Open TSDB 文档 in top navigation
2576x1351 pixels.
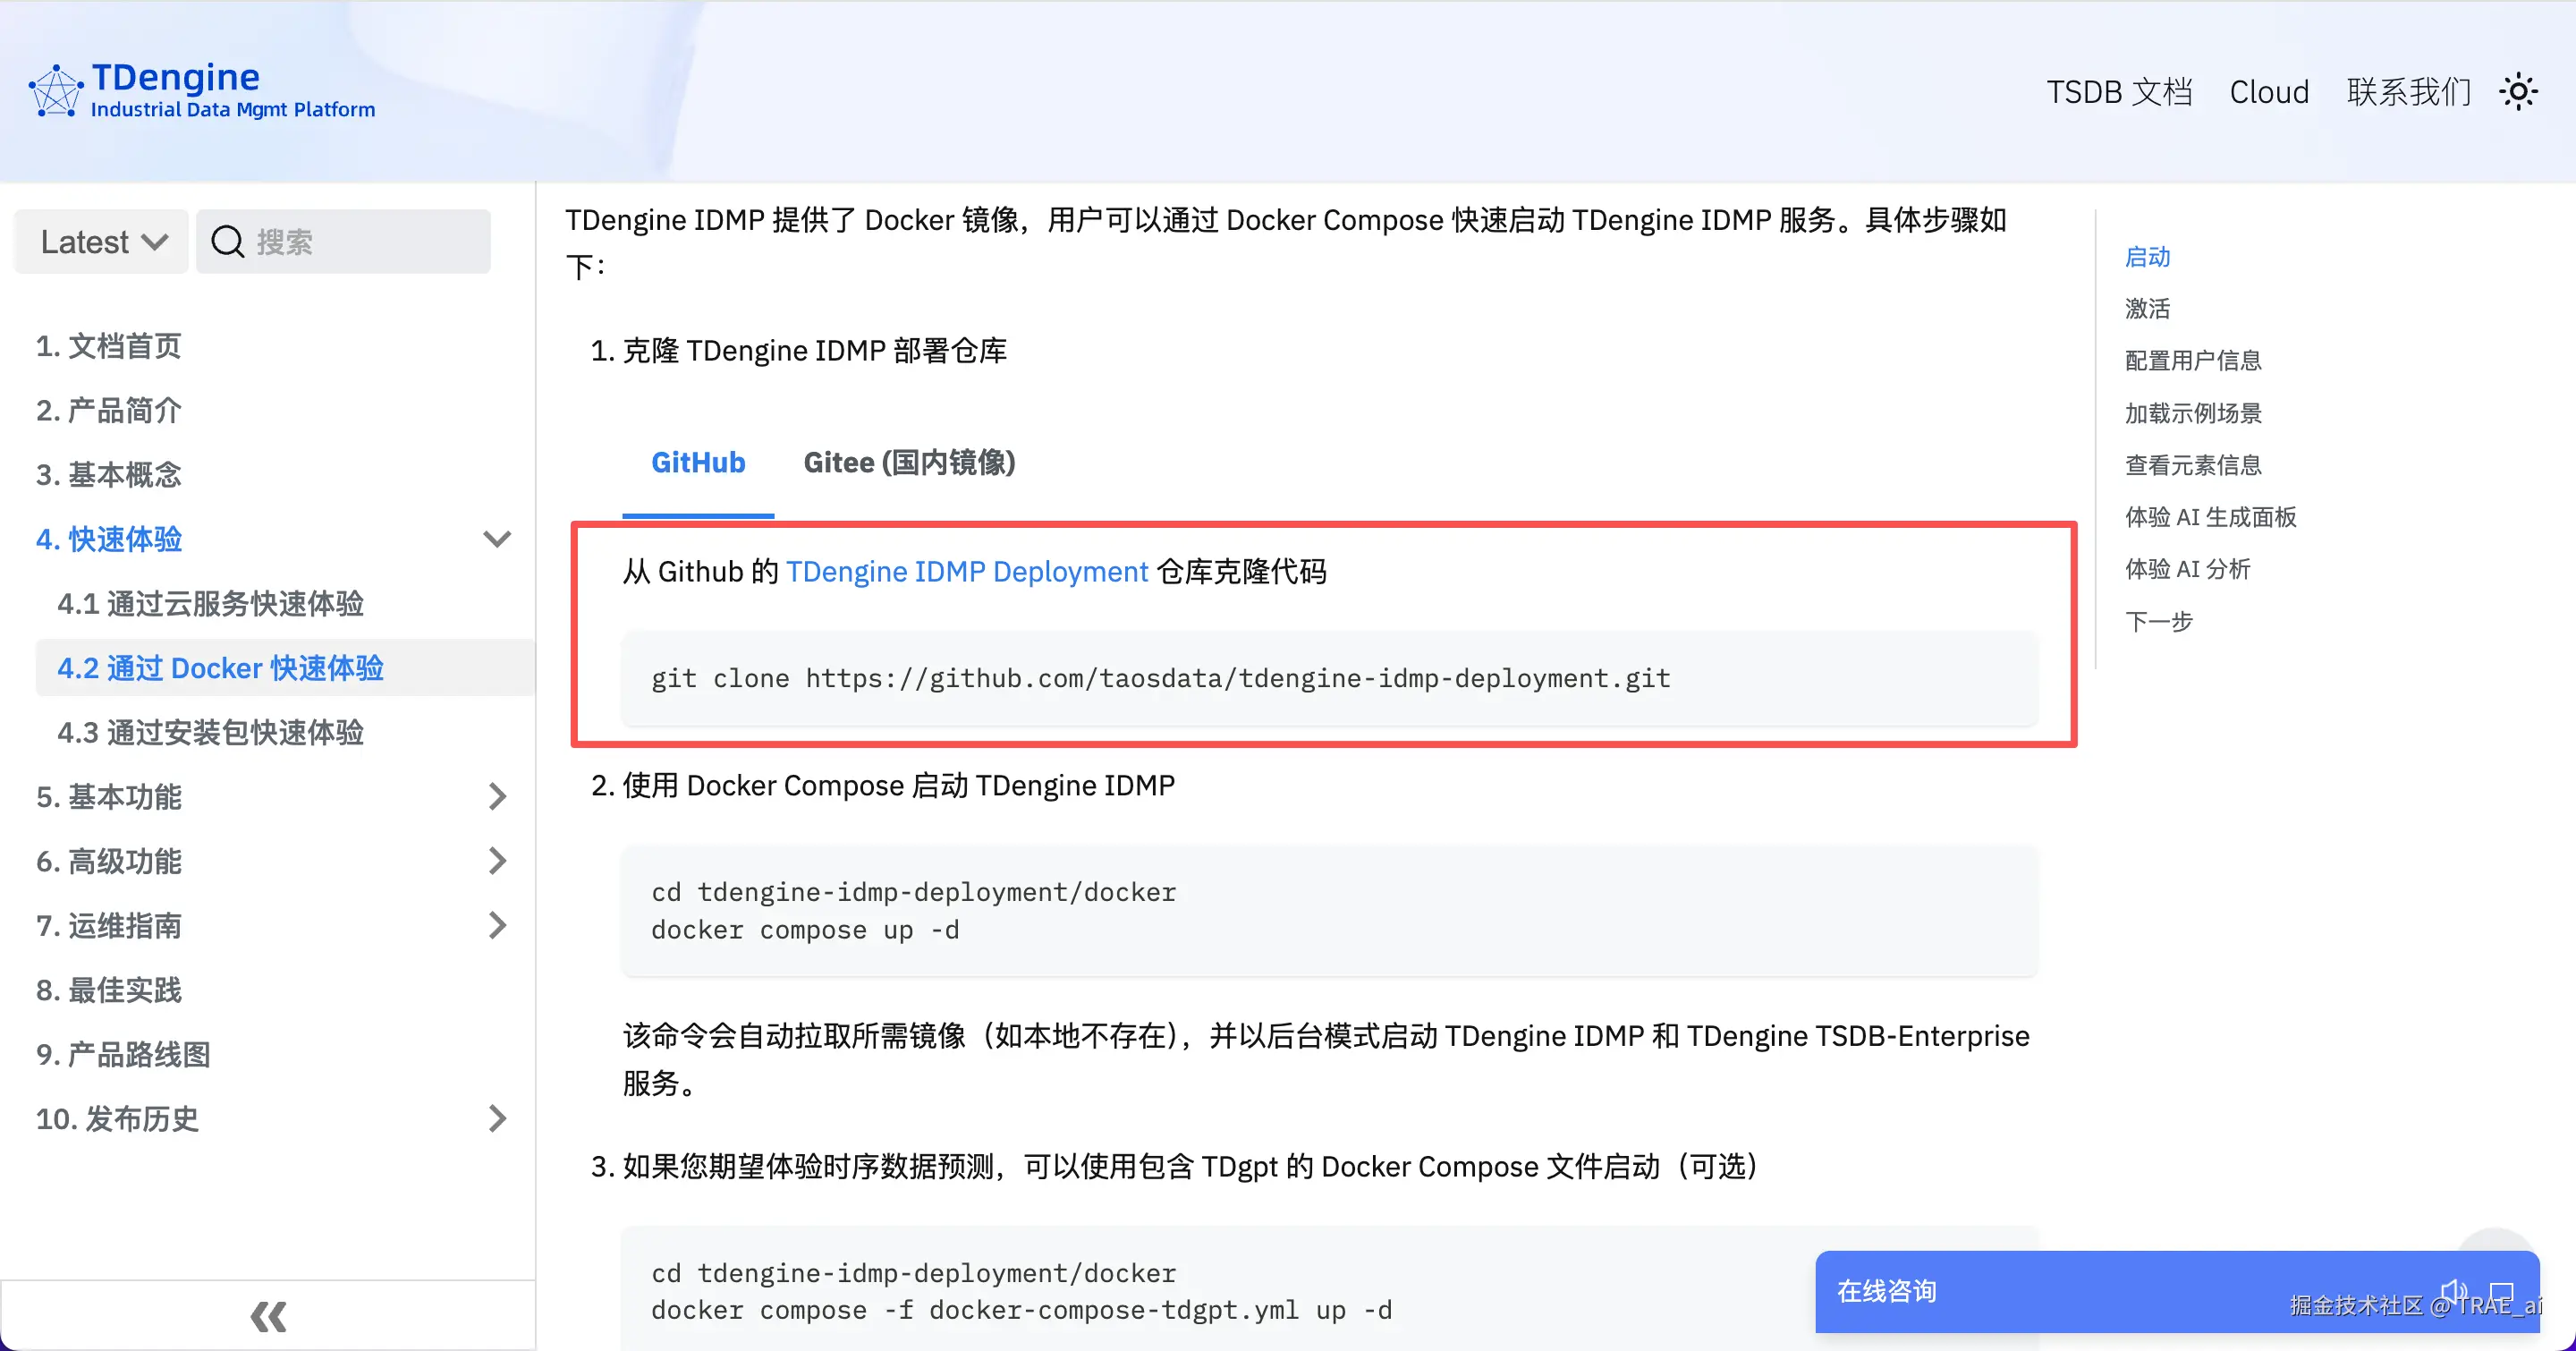coord(2118,92)
